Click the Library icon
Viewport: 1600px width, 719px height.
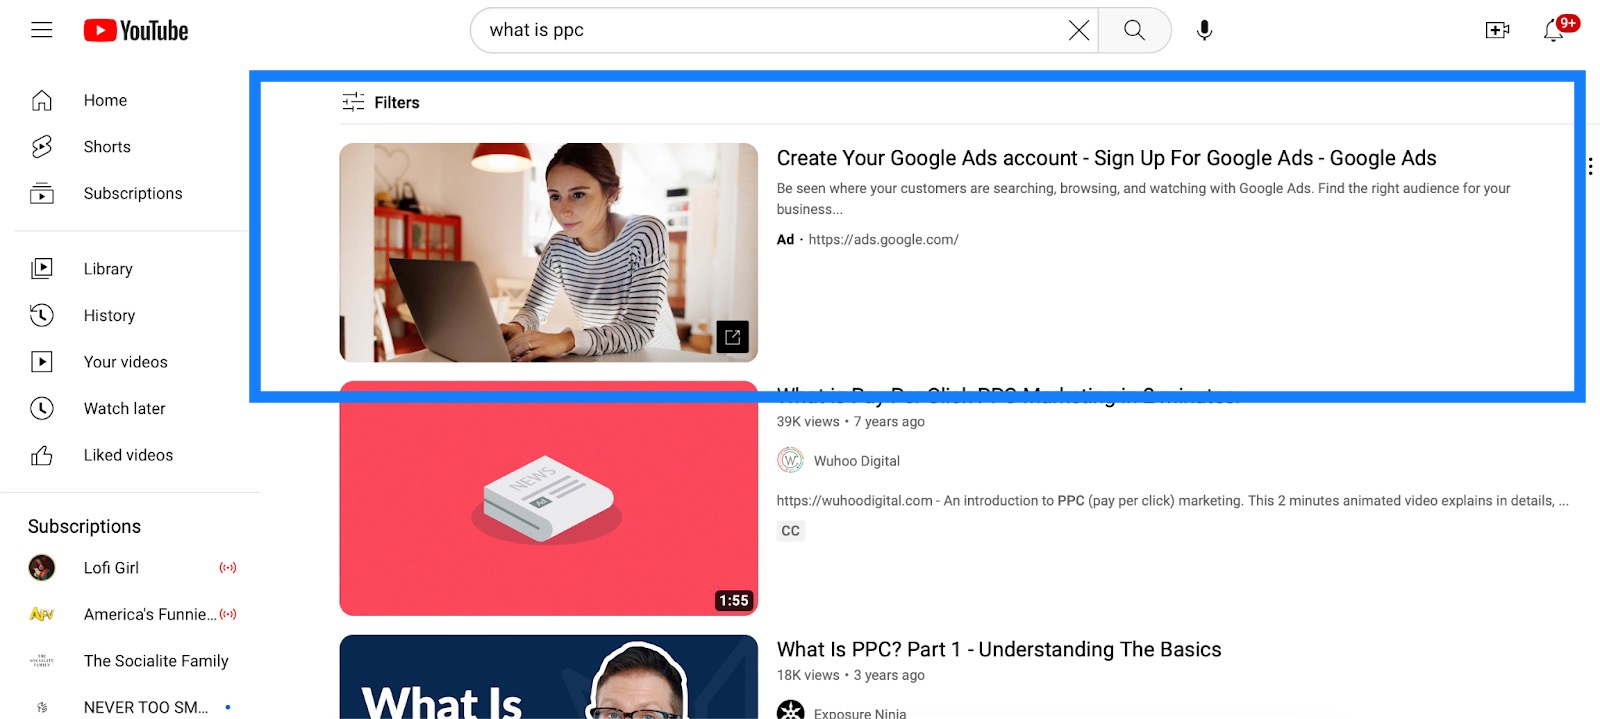coord(42,268)
